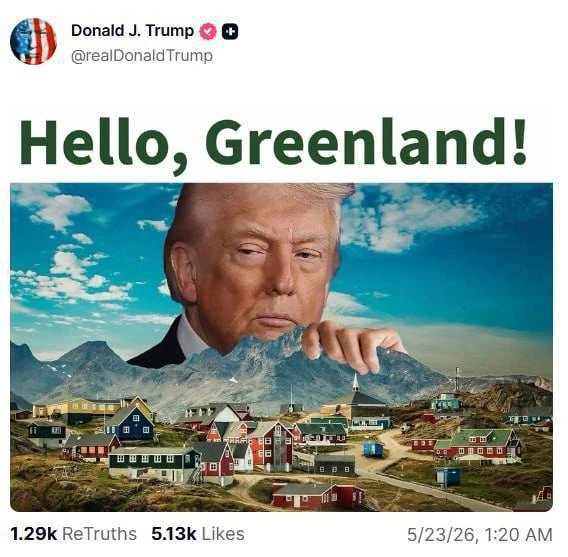568x557 pixels.
Task: Click the dark blue house in the image
Action: [x=130, y=424]
